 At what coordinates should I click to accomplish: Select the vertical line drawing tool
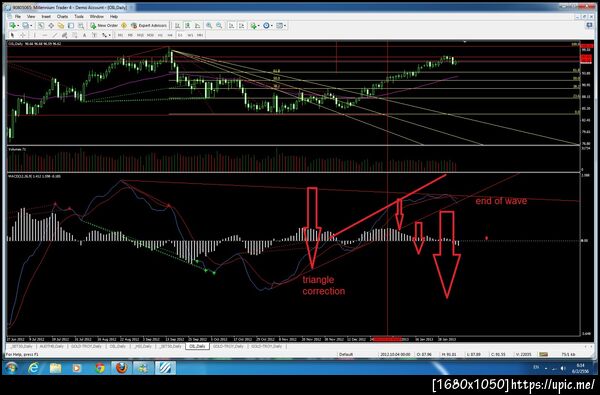34,35
